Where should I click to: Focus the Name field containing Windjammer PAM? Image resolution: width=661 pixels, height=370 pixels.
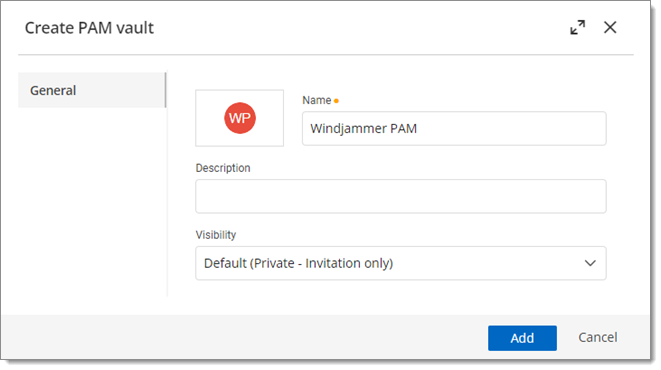(454, 129)
